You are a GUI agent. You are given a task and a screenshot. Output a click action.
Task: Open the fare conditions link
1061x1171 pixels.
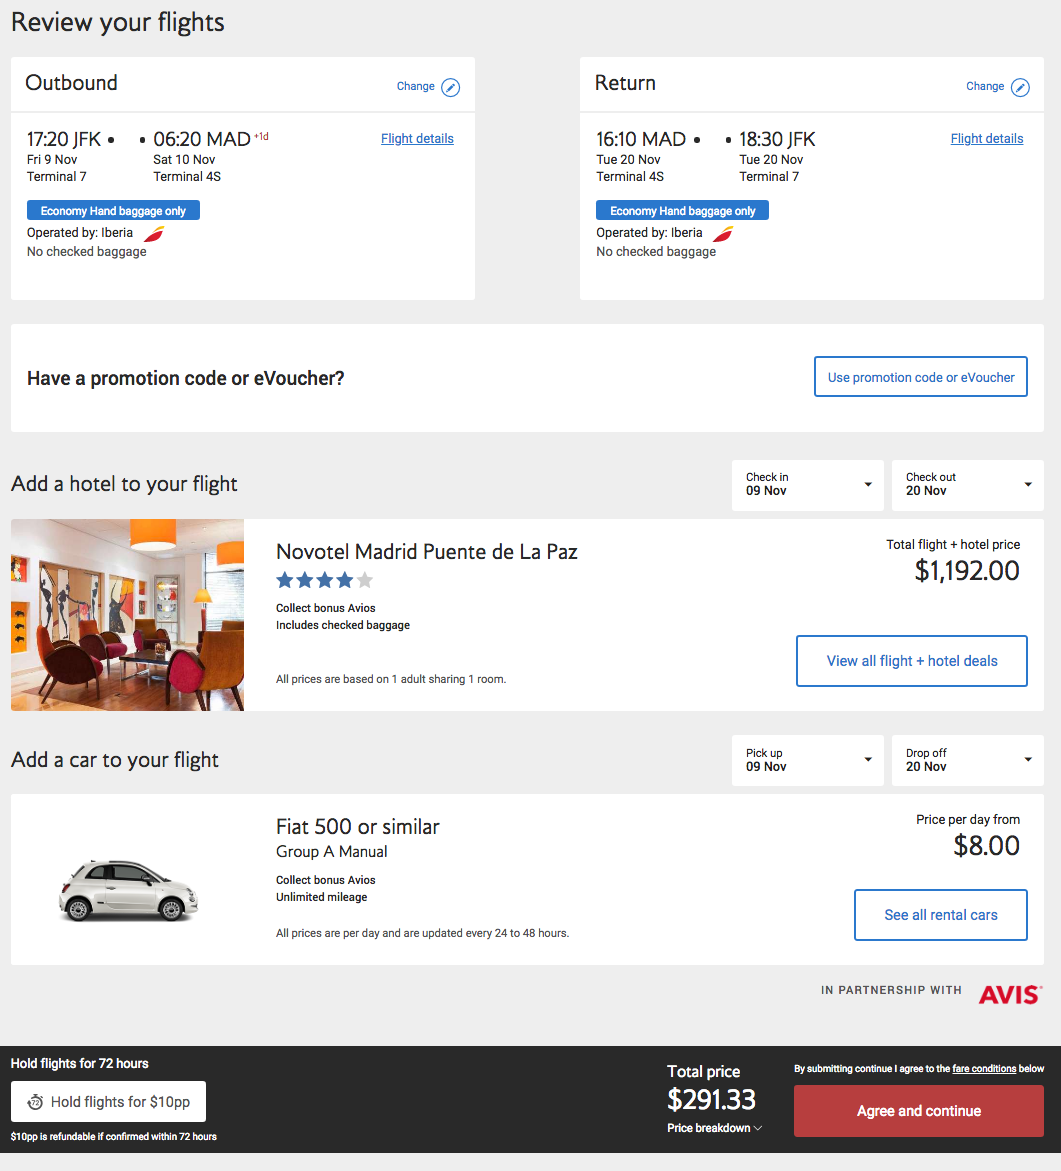(x=984, y=1069)
